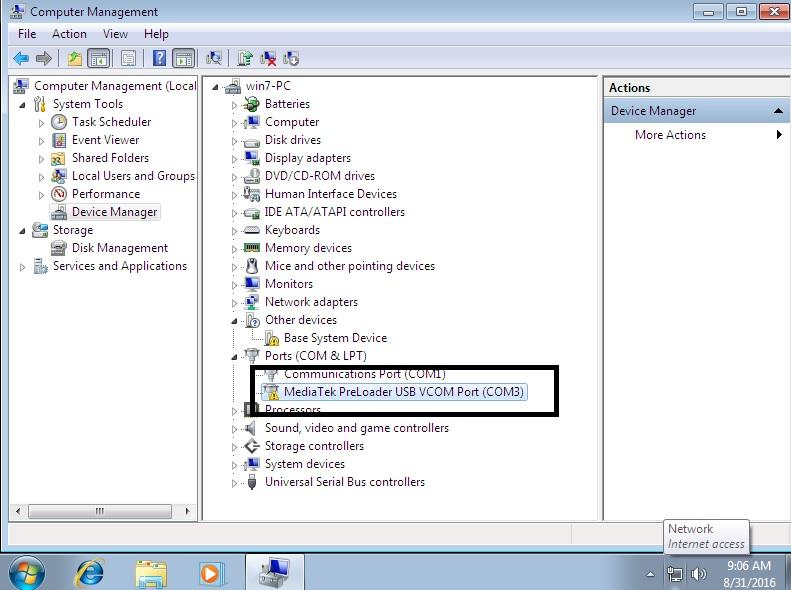Click left arrow of console tree scrollbar
The width and height of the screenshot is (791, 590).
point(19,511)
